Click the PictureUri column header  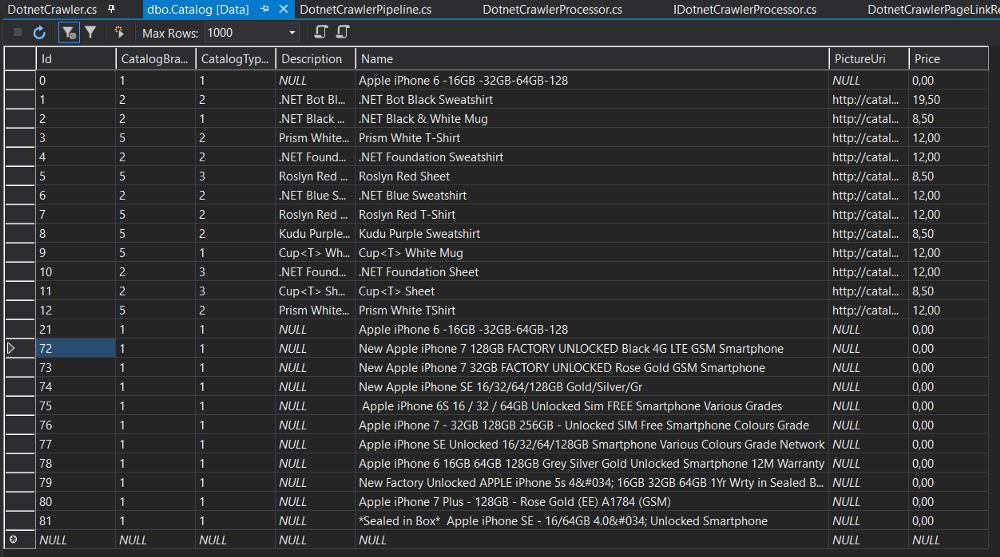(x=869, y=59)
